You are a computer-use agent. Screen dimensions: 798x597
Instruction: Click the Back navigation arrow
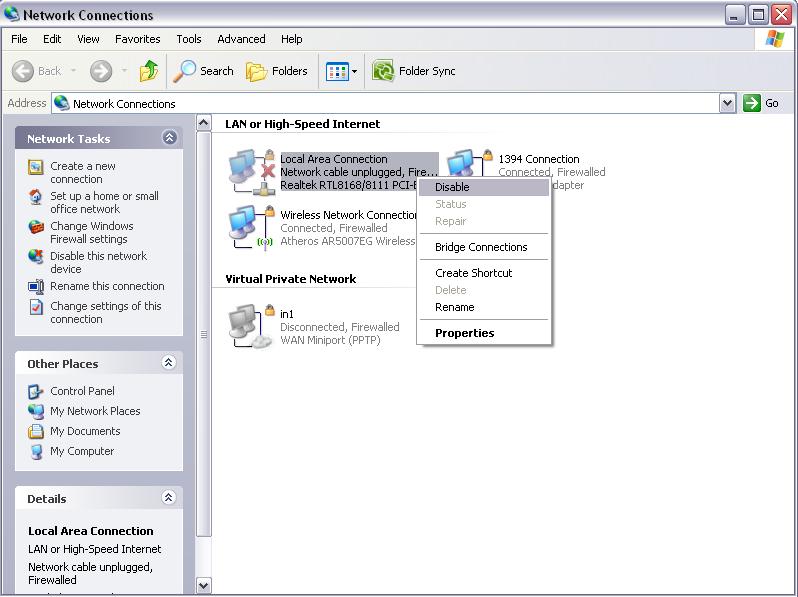[37, 71]
